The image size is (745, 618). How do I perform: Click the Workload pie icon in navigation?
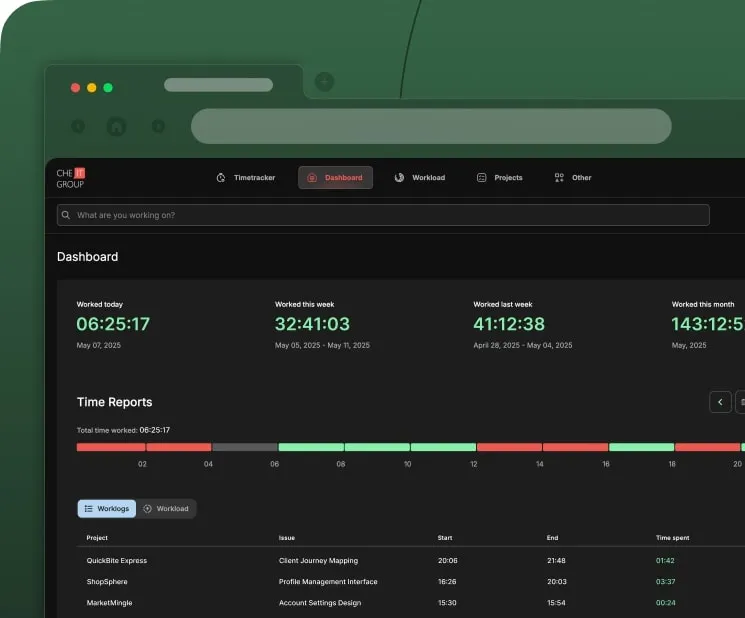pos(399,178)
